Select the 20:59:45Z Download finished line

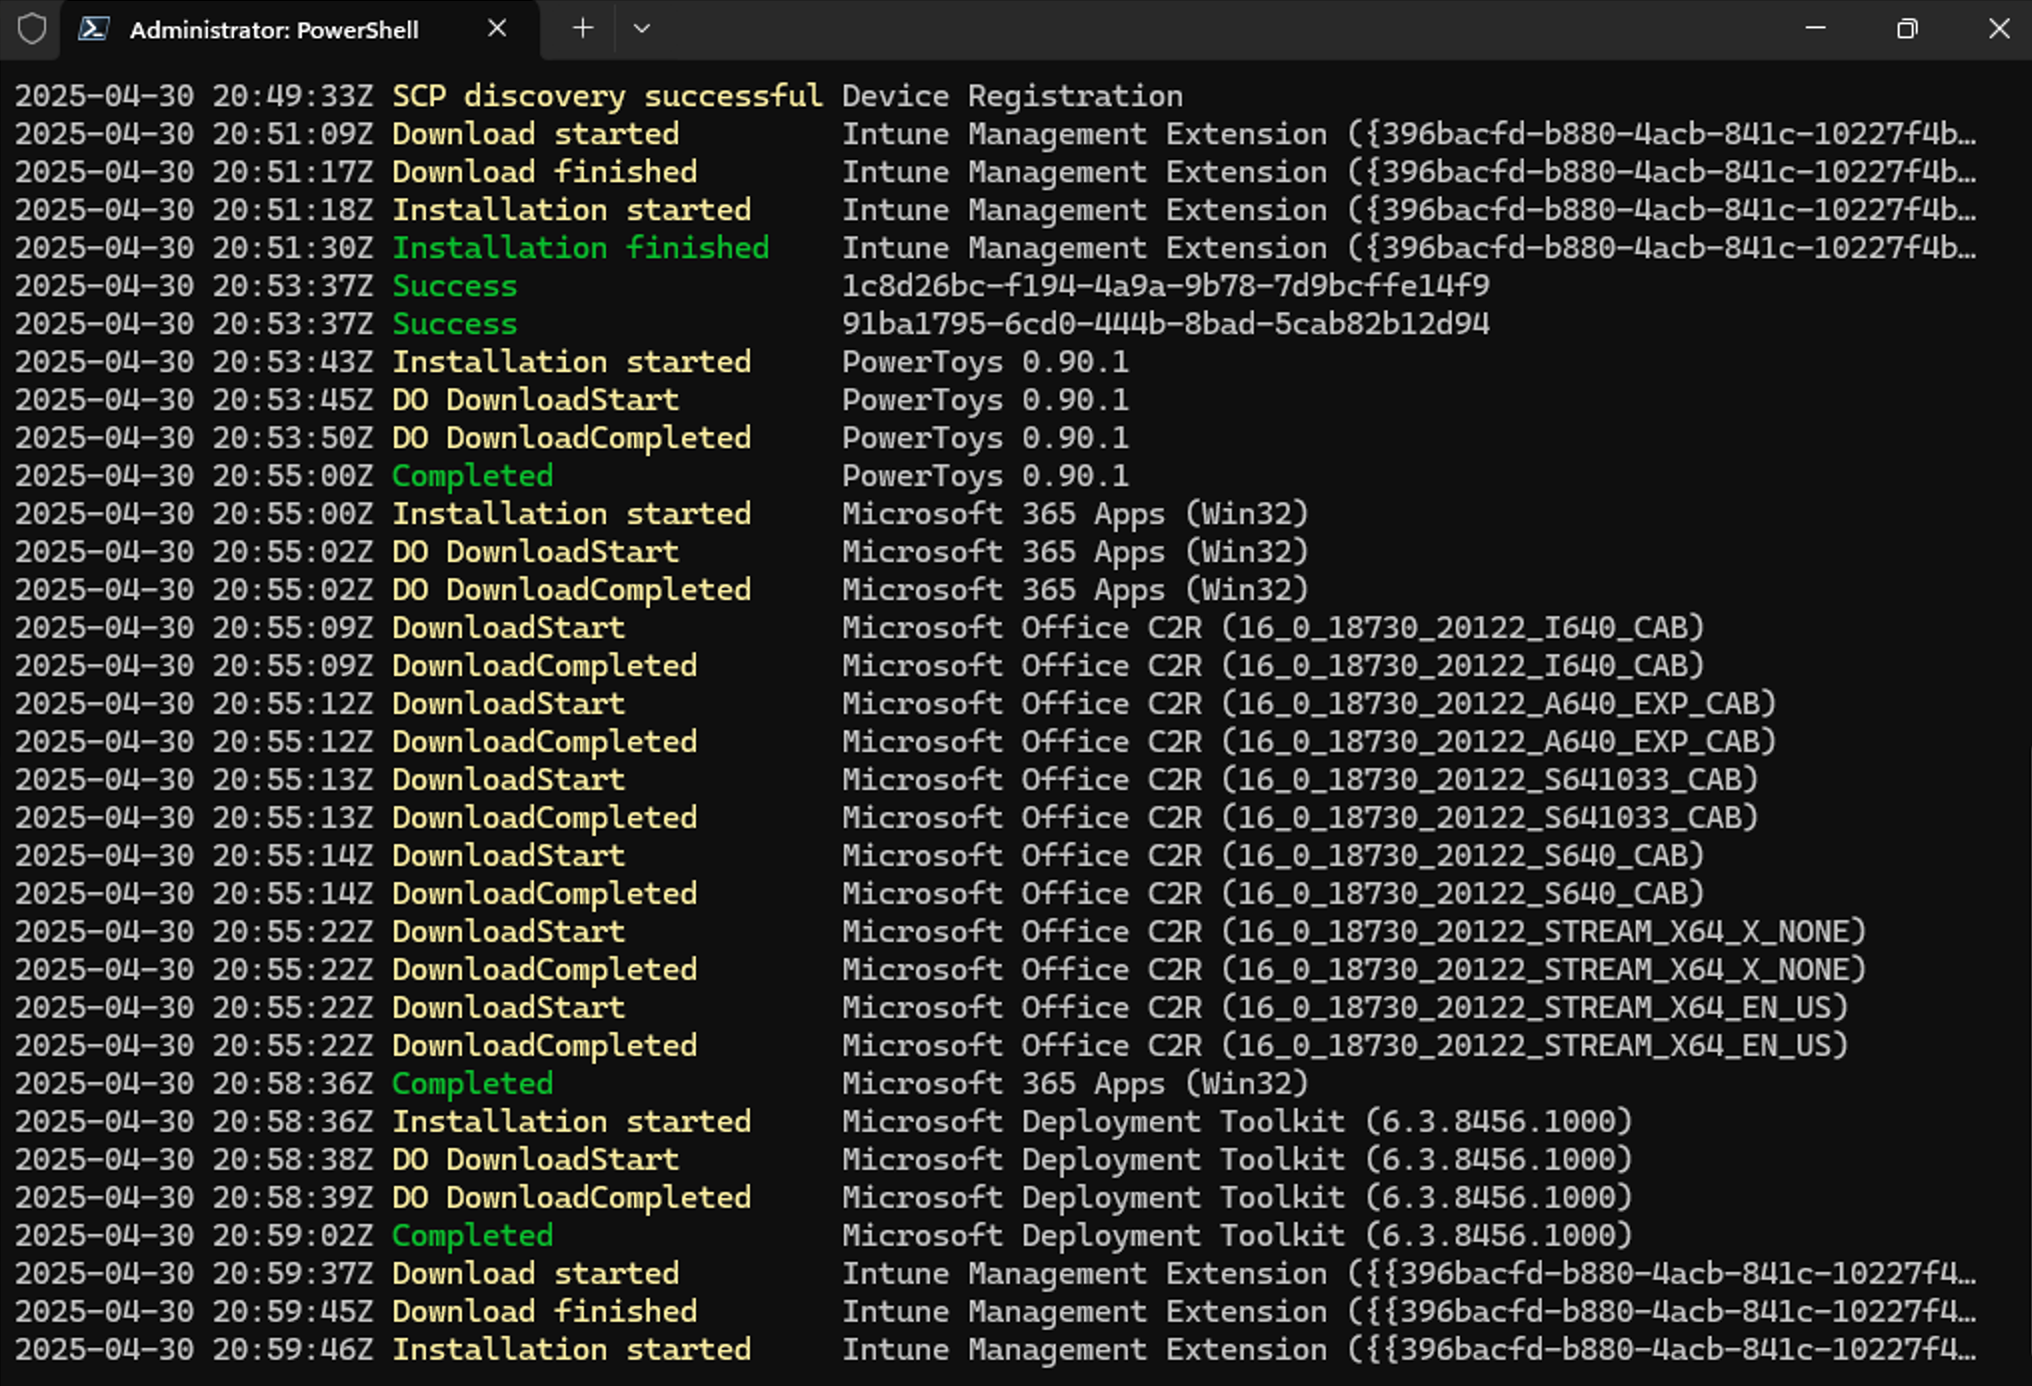[x=545, y=1311]
